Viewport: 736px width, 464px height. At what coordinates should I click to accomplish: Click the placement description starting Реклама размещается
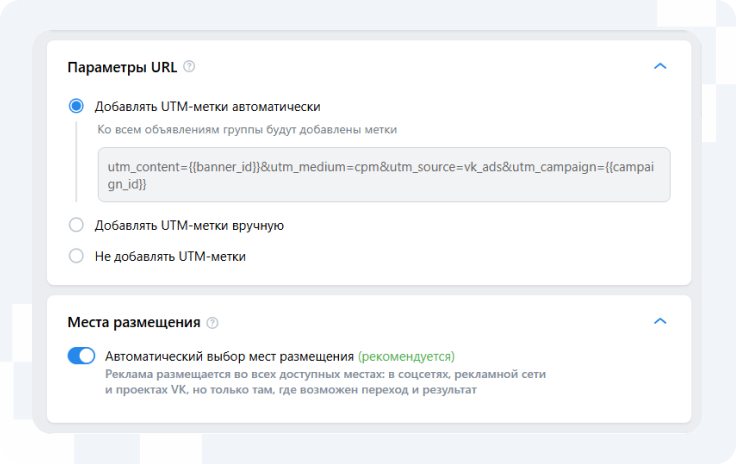click(325, 373)
